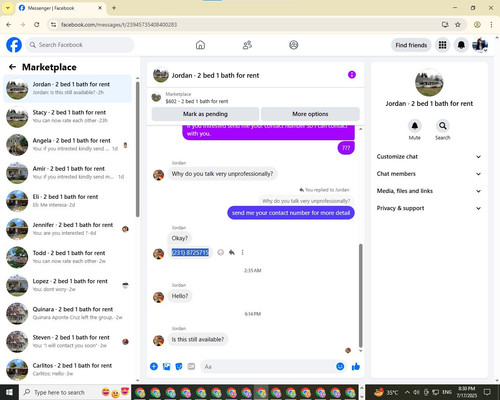The width and height of the screenshot is (500, 400).
Task: Search in conversation magnifier icon
Action: tap(443, 126)
